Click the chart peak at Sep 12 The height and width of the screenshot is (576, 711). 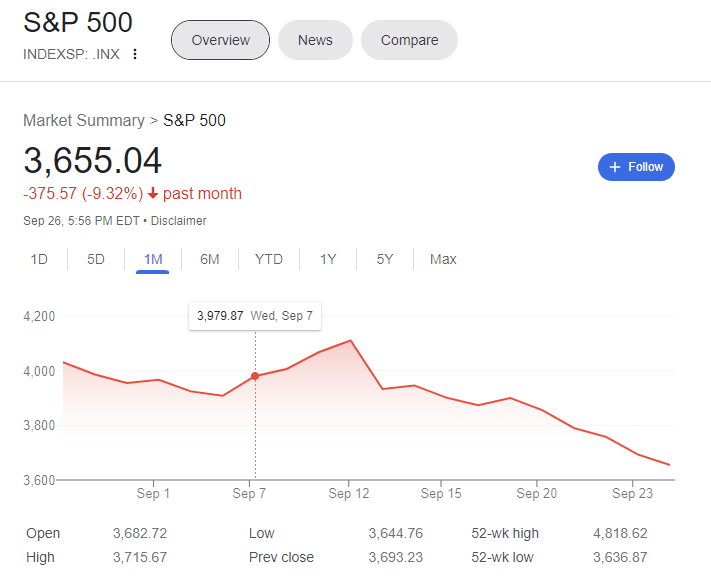point(350,341)
